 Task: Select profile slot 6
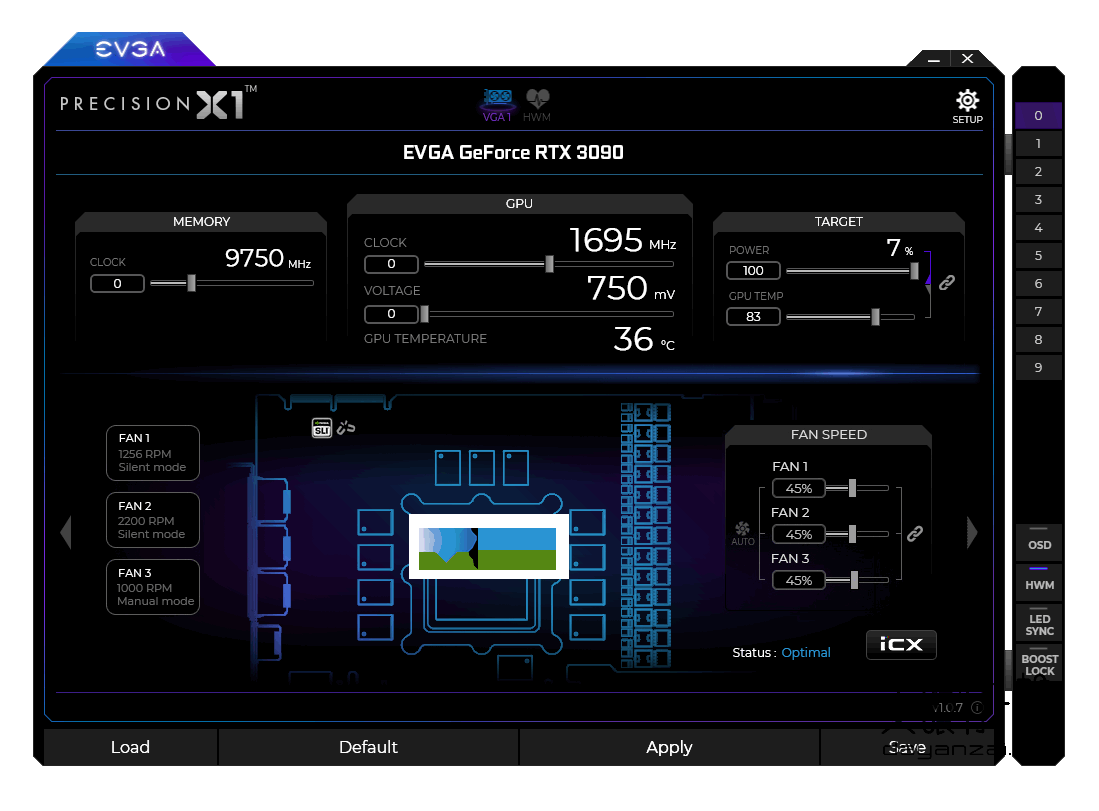(1038, 284)
